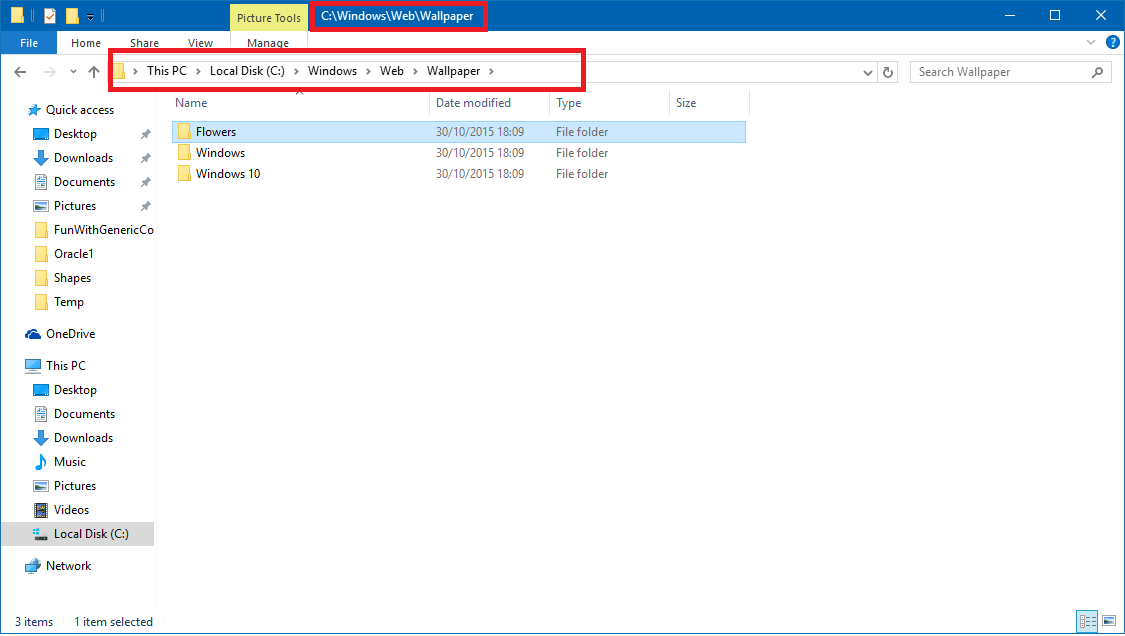Click the Windows breadcrumb in the address bar

pyautogui.click(x=332, y=71)
